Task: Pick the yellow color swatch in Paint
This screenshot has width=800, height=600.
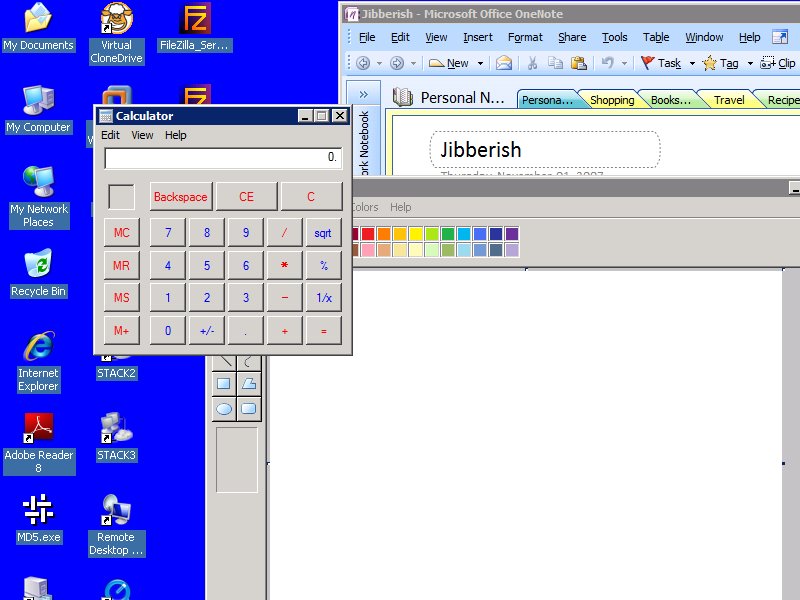Action: pyautogui.click(x=416, y=234)
